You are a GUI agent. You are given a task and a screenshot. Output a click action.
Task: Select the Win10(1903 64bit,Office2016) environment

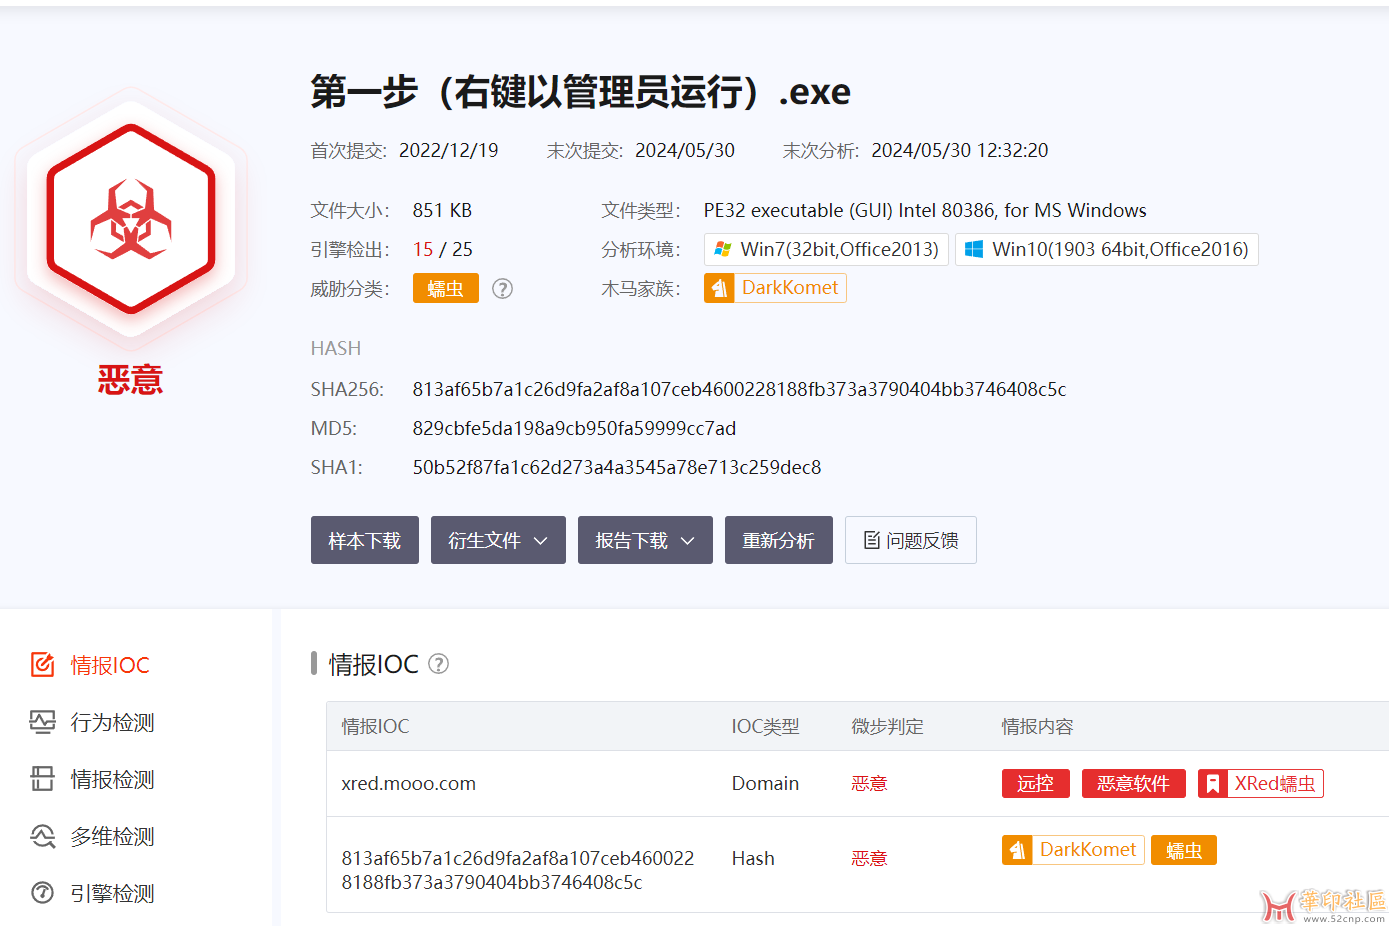click(1107, 249)
